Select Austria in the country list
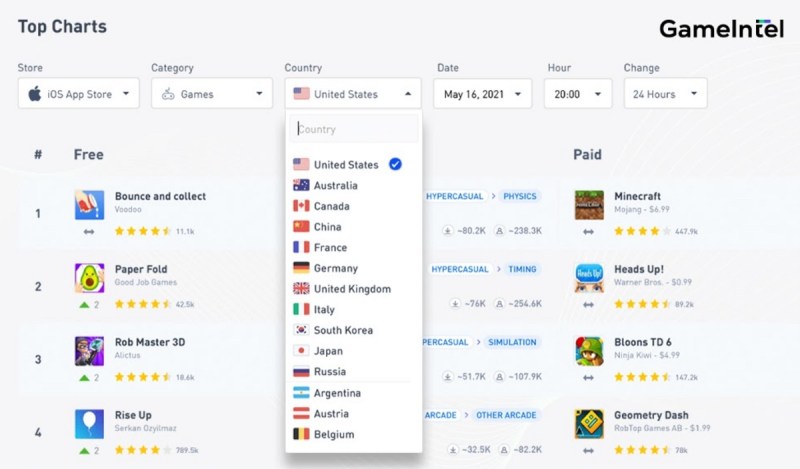 click(x=354, y=413)
